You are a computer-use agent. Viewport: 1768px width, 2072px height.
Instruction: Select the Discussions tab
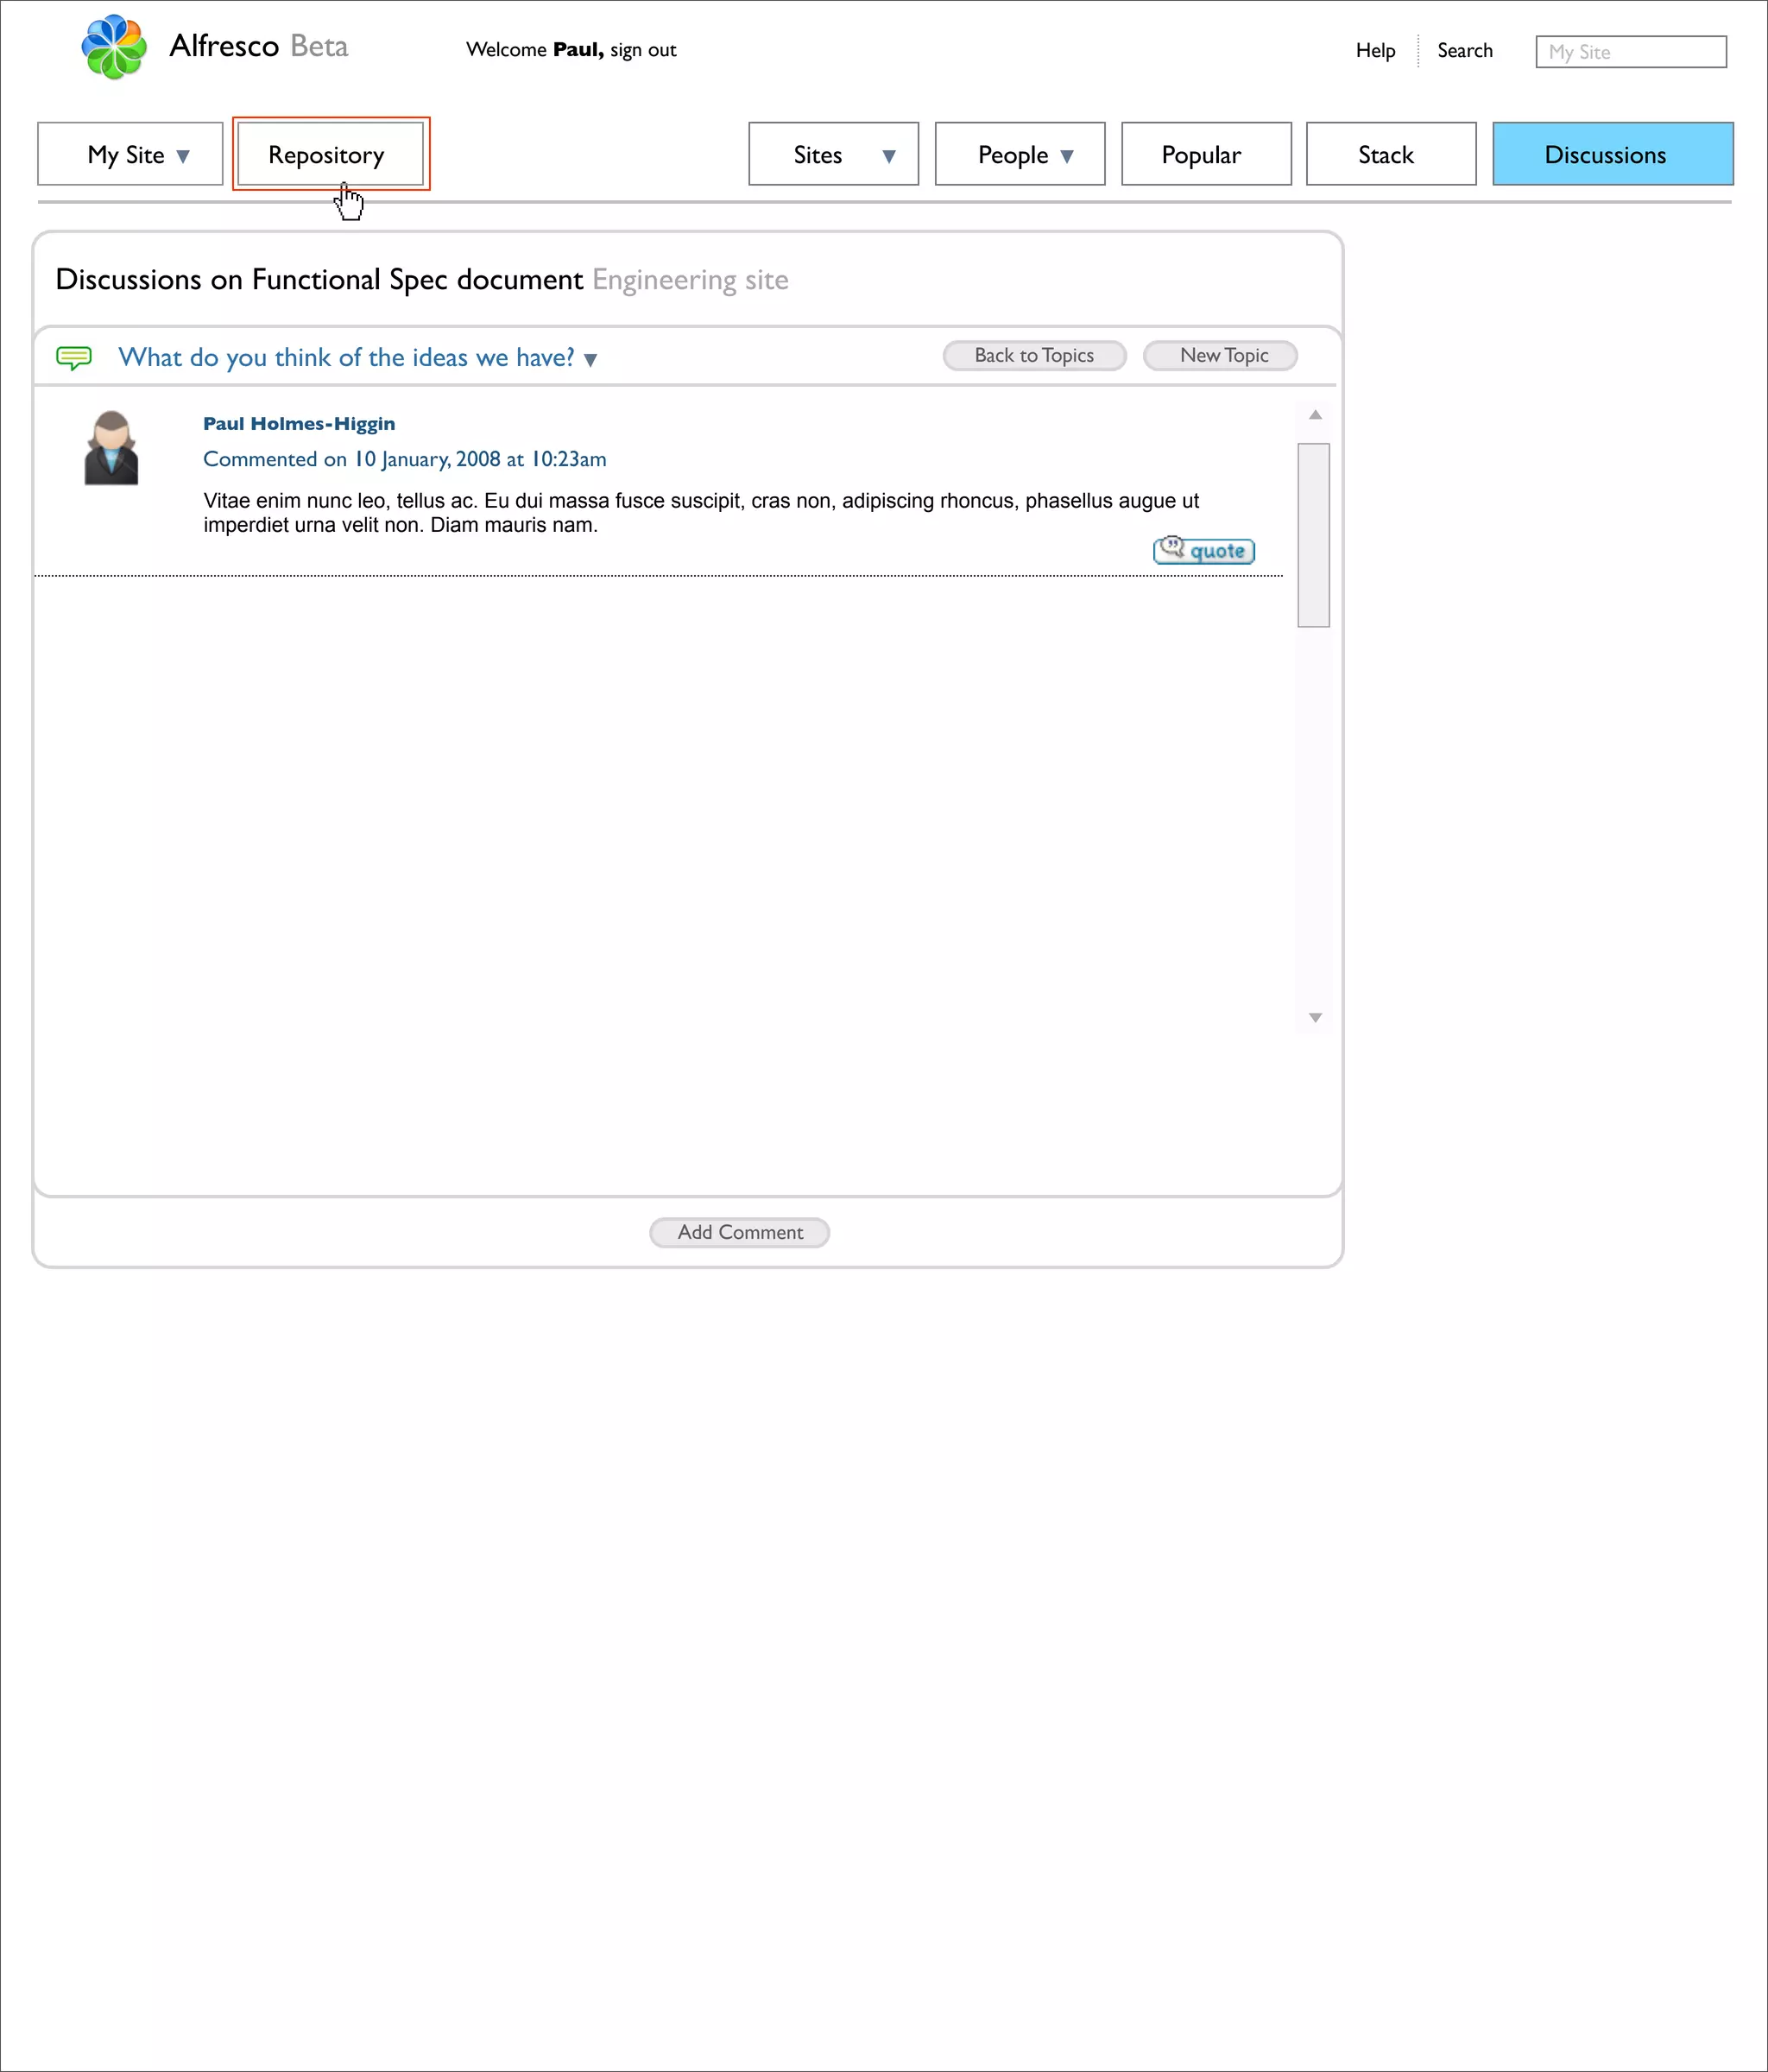tap(1612, 154)
